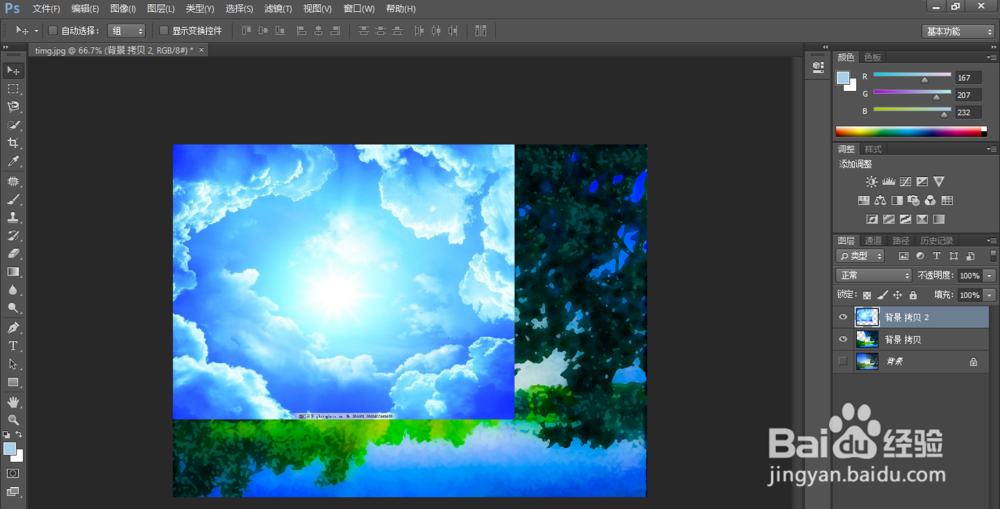Screen dimensions: 1000x509
Task: Toggle lock position
Action: click(x=897, y=295)
